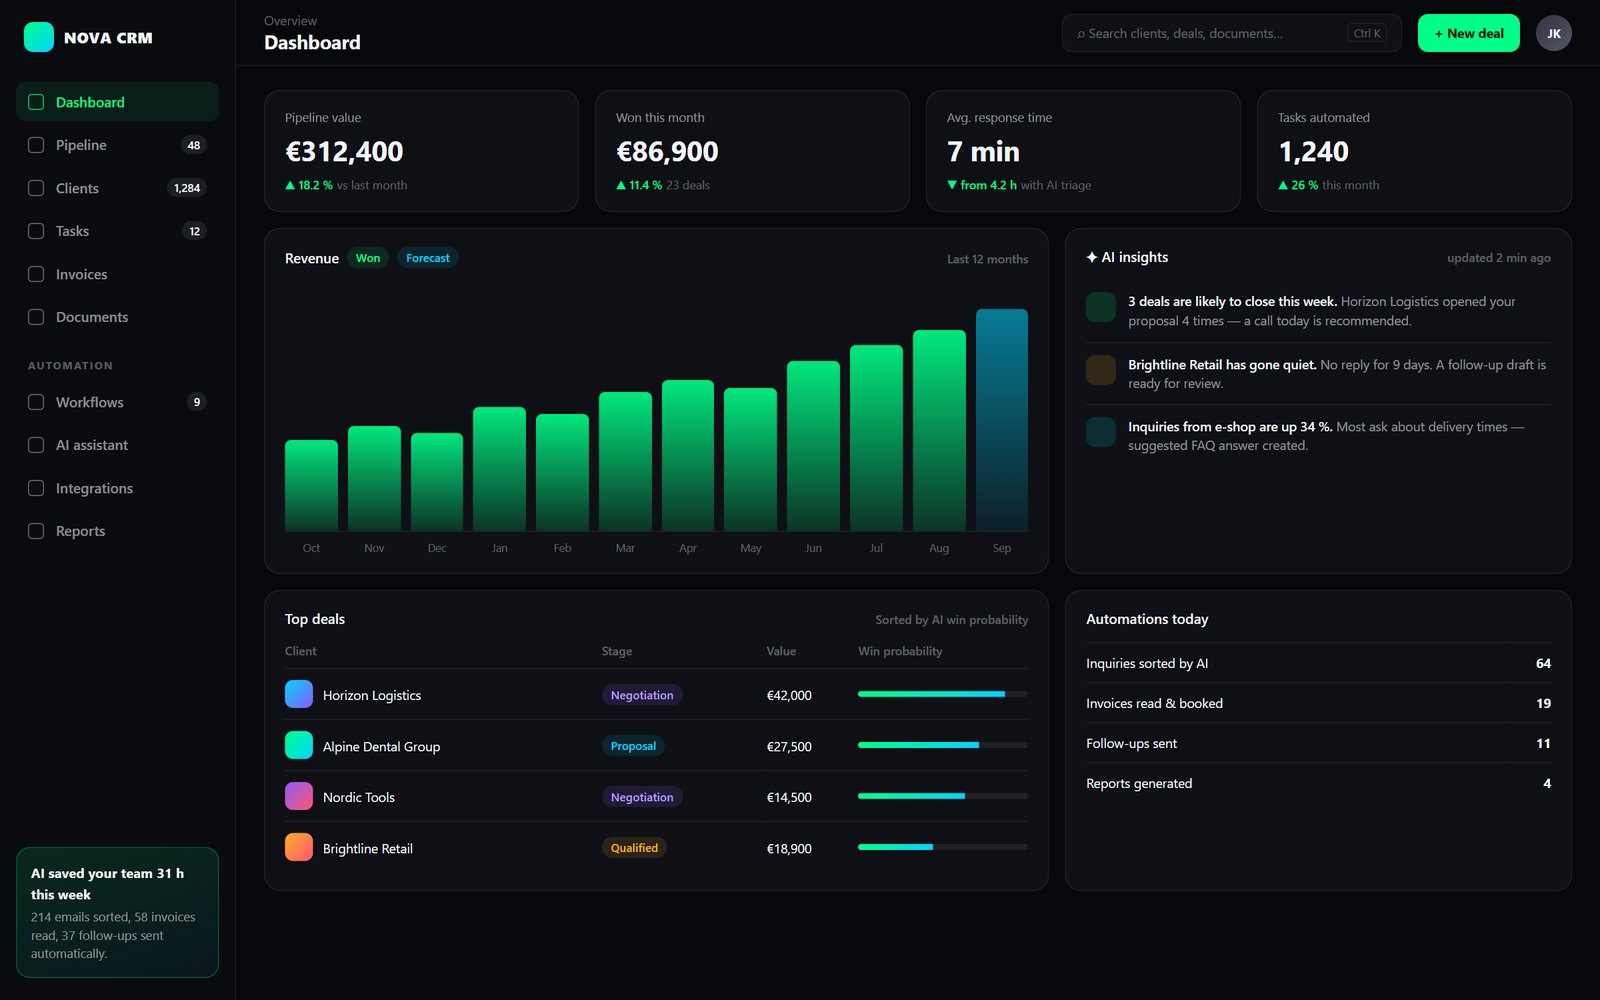The width and height of the screenshot is (1600, 1000).
Task: Click the AI assistant sidebar icon
Action: 36,445
